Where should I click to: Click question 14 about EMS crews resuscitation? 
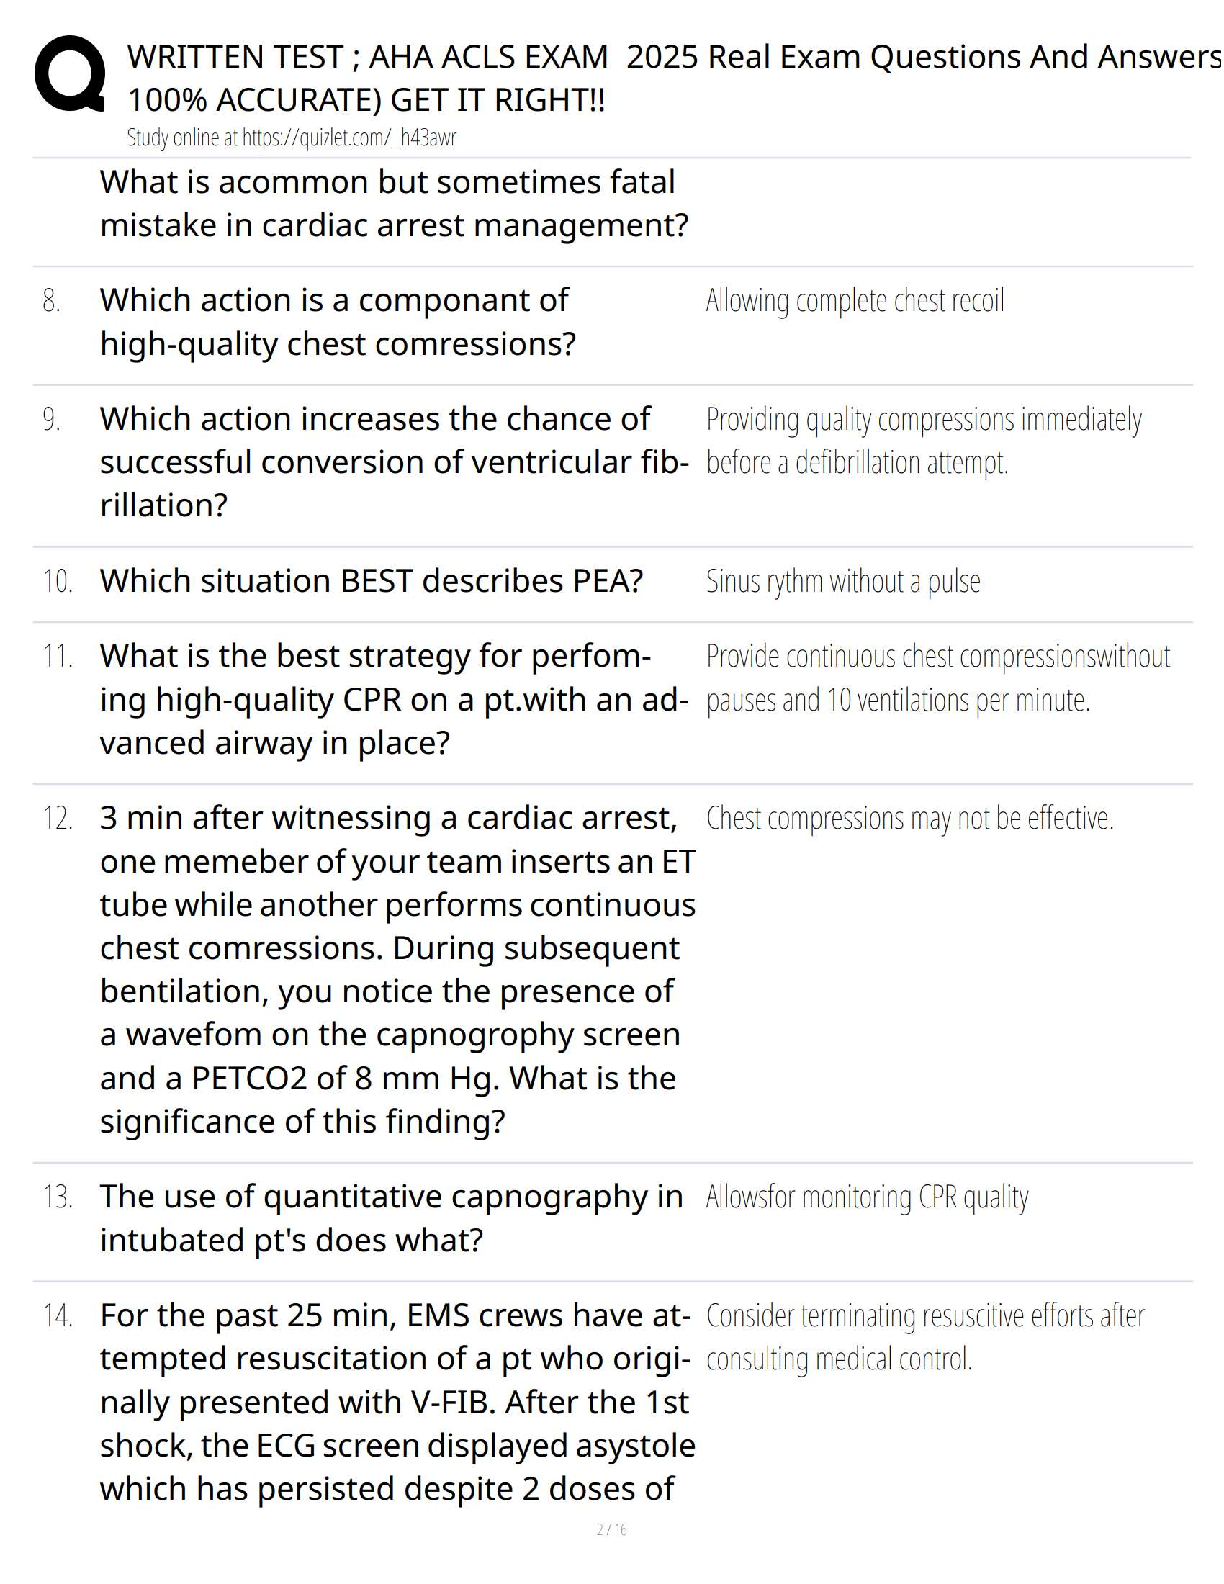pos(397,1401)
